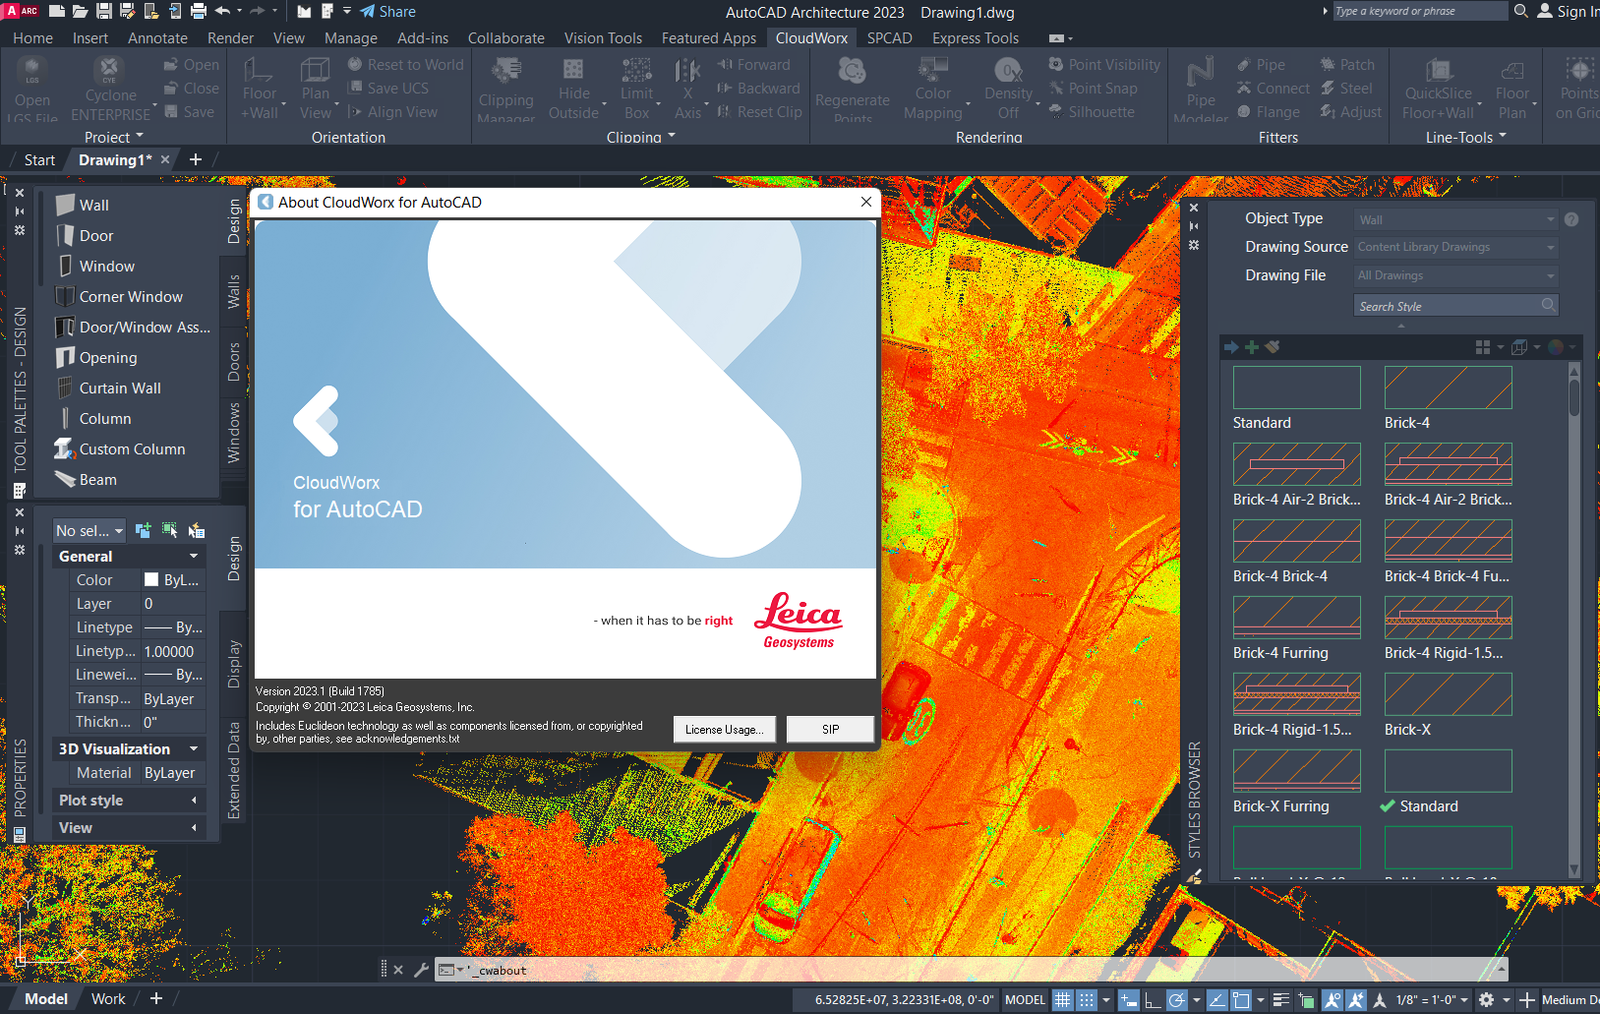Open the No selection dropdown in Properties
Screen dimensions: 1600x1014
click(89, 530)
